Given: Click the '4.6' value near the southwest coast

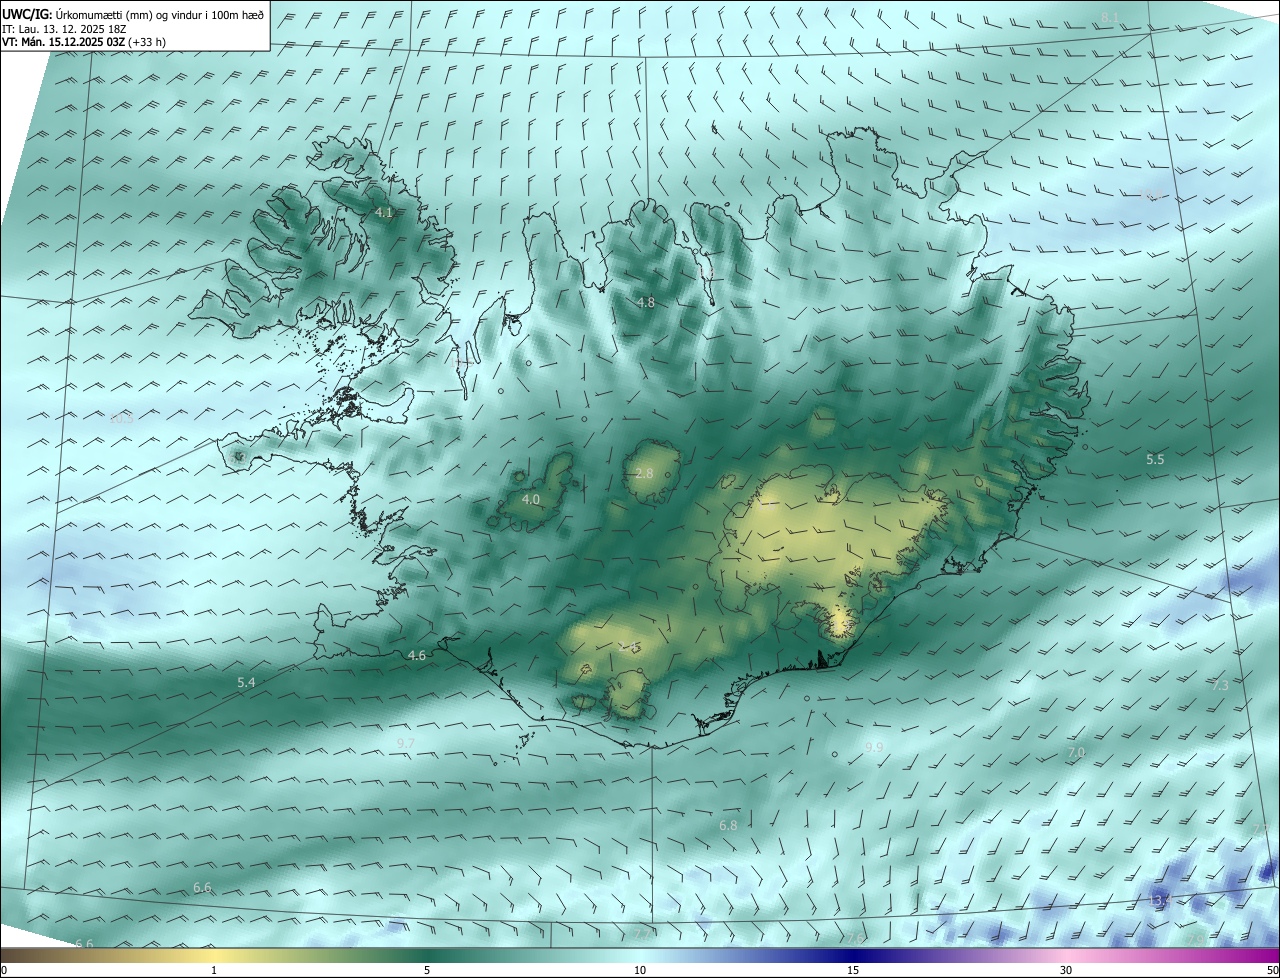Looking at the screenshot, I should click(x=417, y=655).
